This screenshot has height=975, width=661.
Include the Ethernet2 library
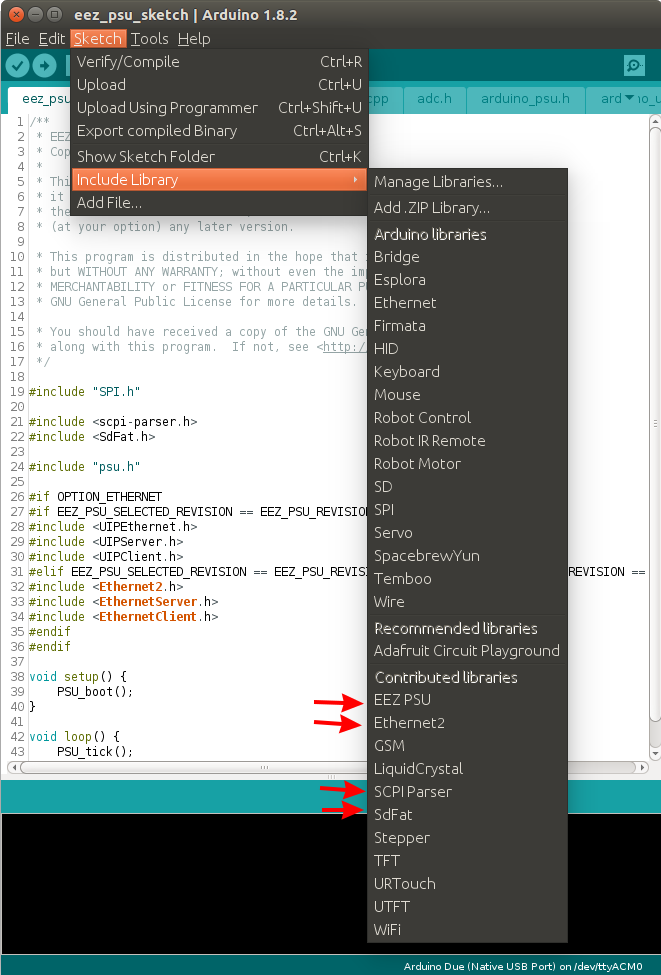tap(468, 723)
